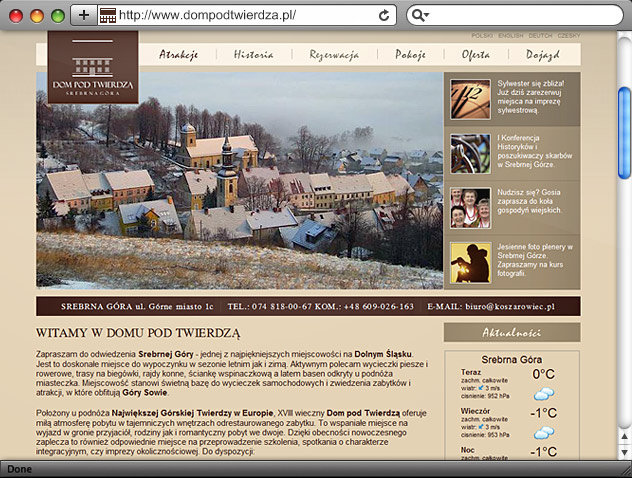Click the address SREBRNA GÓRA ul. Górne miasto 1c
Viewport: 632px width, 478px height.
click(137, 306)
